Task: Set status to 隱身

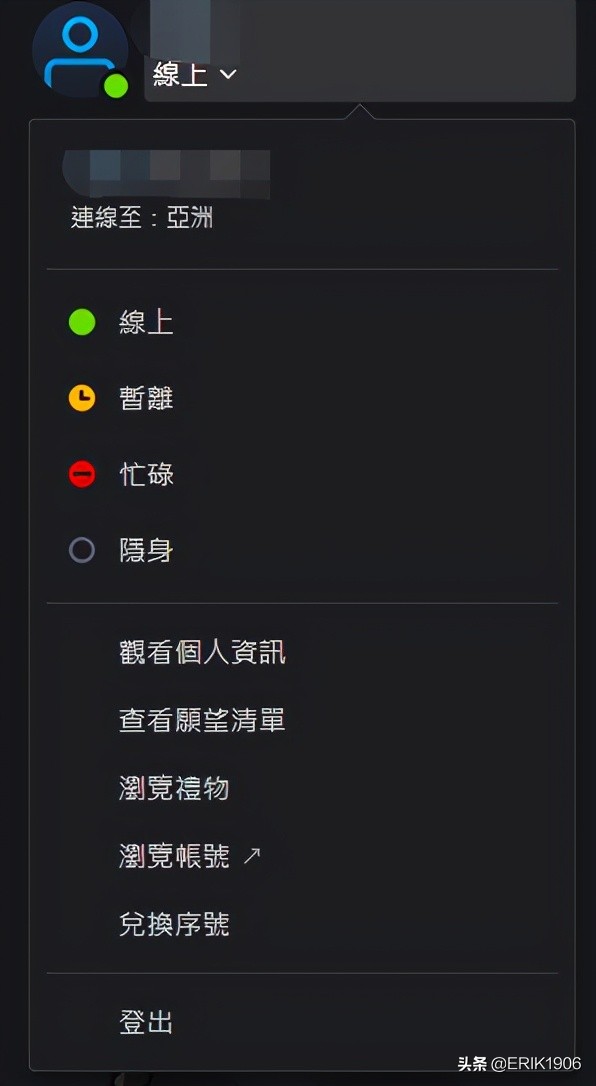Action: click(x=145, y=550)
